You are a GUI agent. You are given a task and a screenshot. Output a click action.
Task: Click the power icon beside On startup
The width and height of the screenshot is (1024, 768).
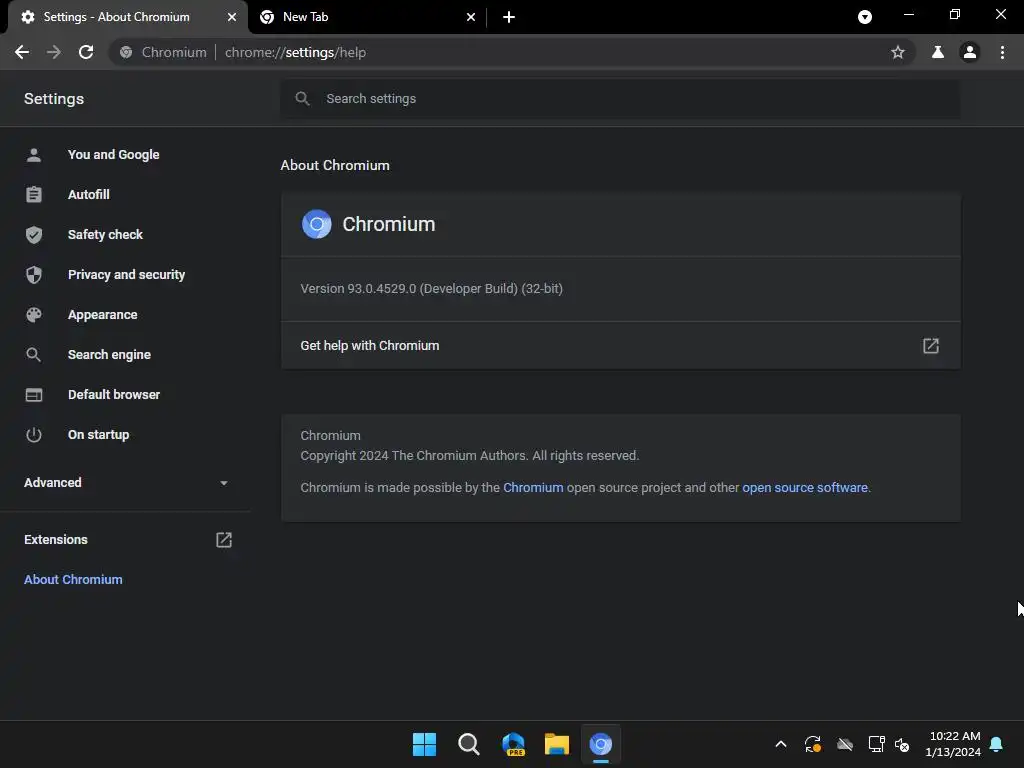coord(33,434)
